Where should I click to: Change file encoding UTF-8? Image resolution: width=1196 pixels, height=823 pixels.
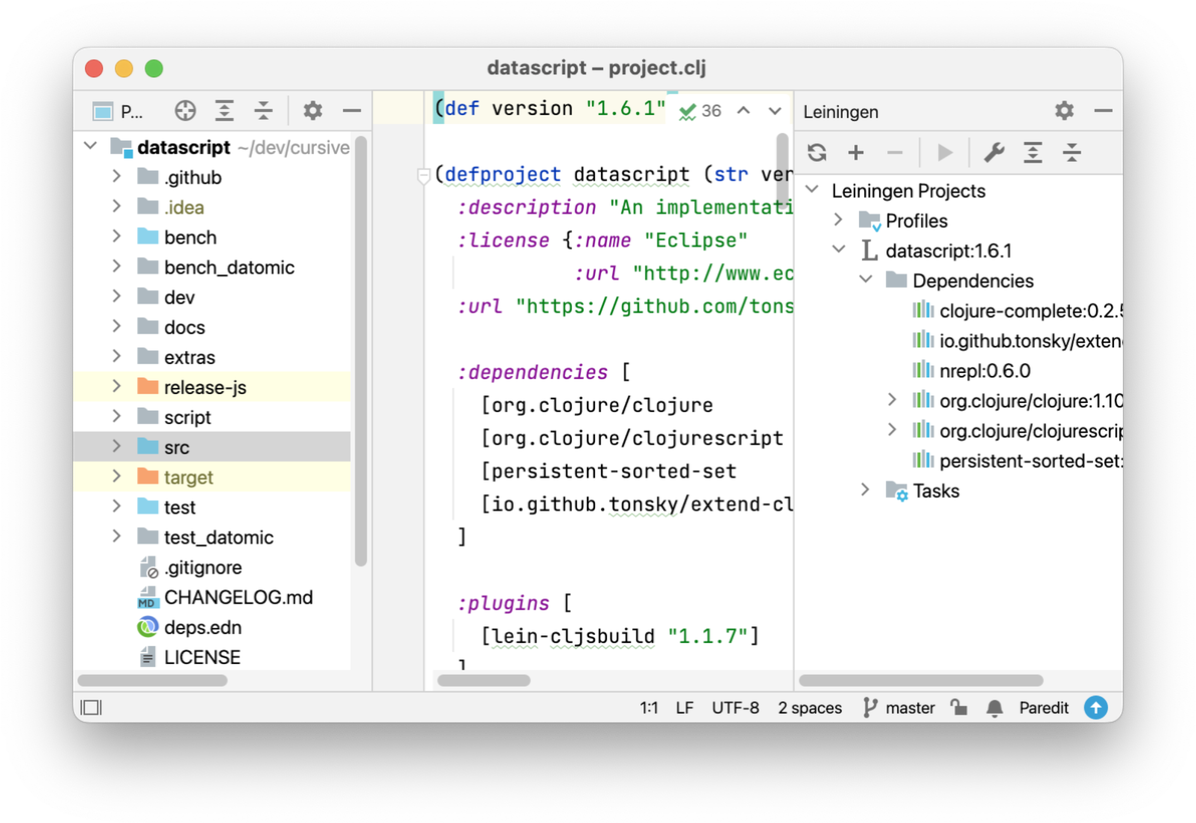coord(735,708)
